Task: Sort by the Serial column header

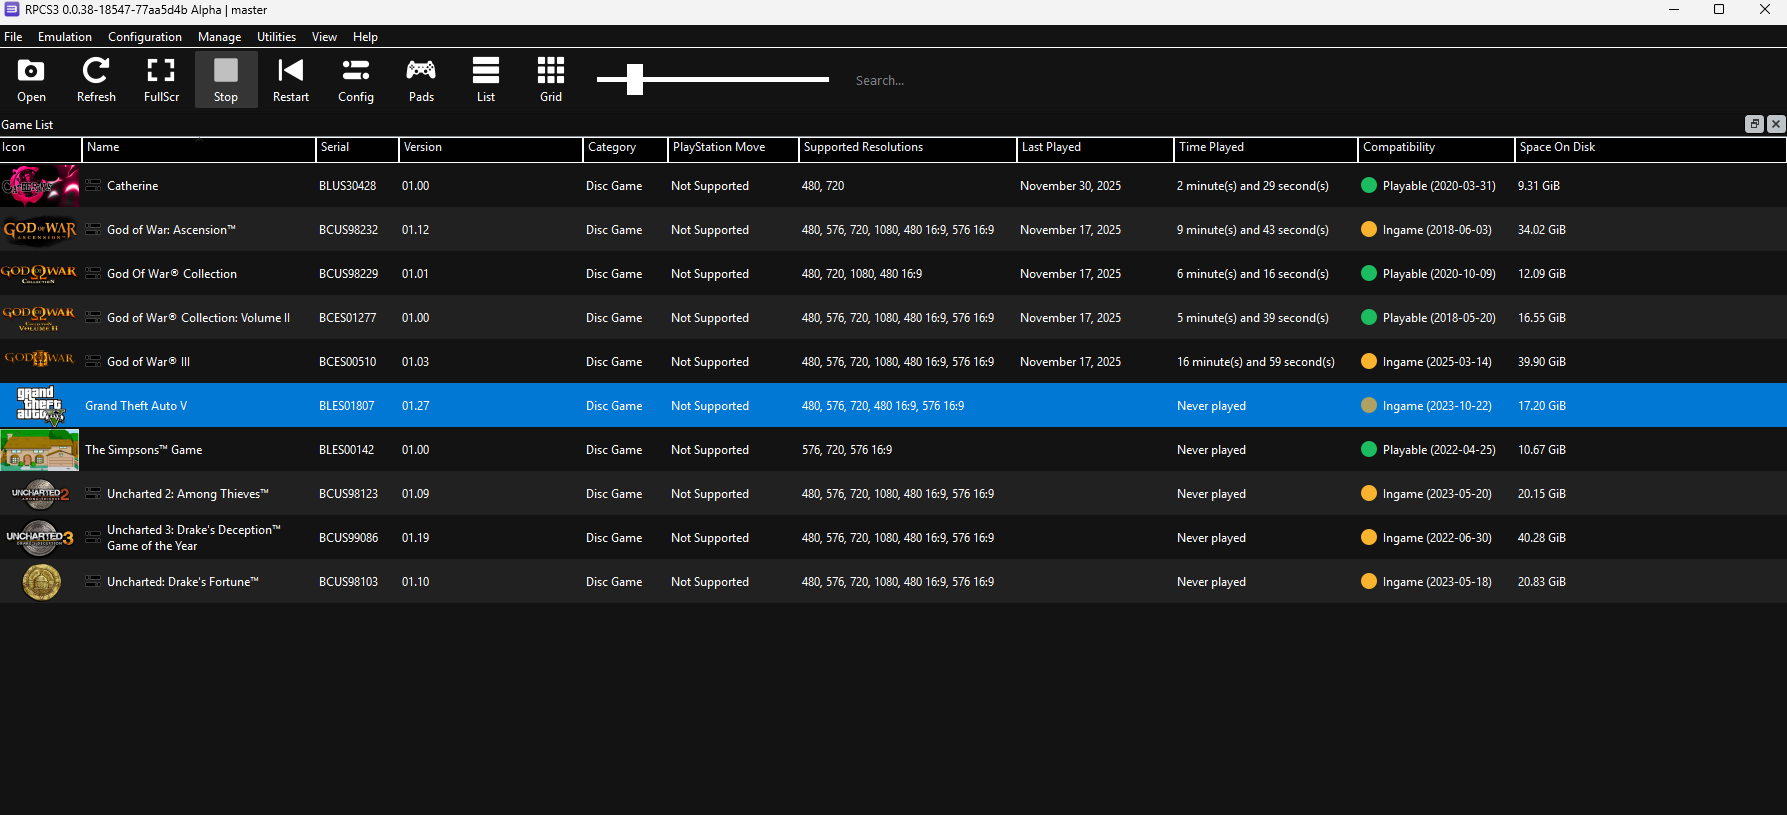Action: (x=358, y=148)
